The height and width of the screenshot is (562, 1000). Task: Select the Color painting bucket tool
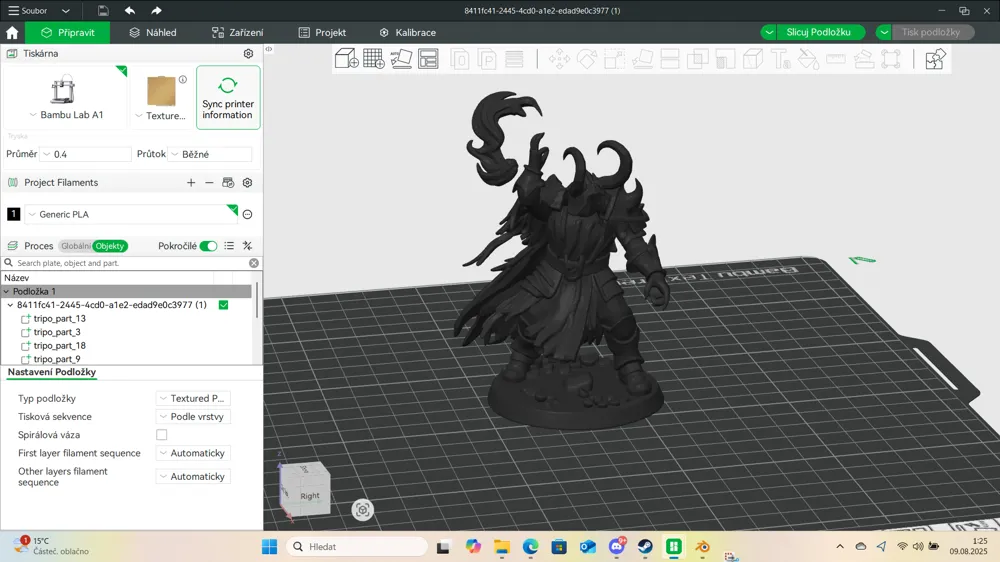coord(808,59)
